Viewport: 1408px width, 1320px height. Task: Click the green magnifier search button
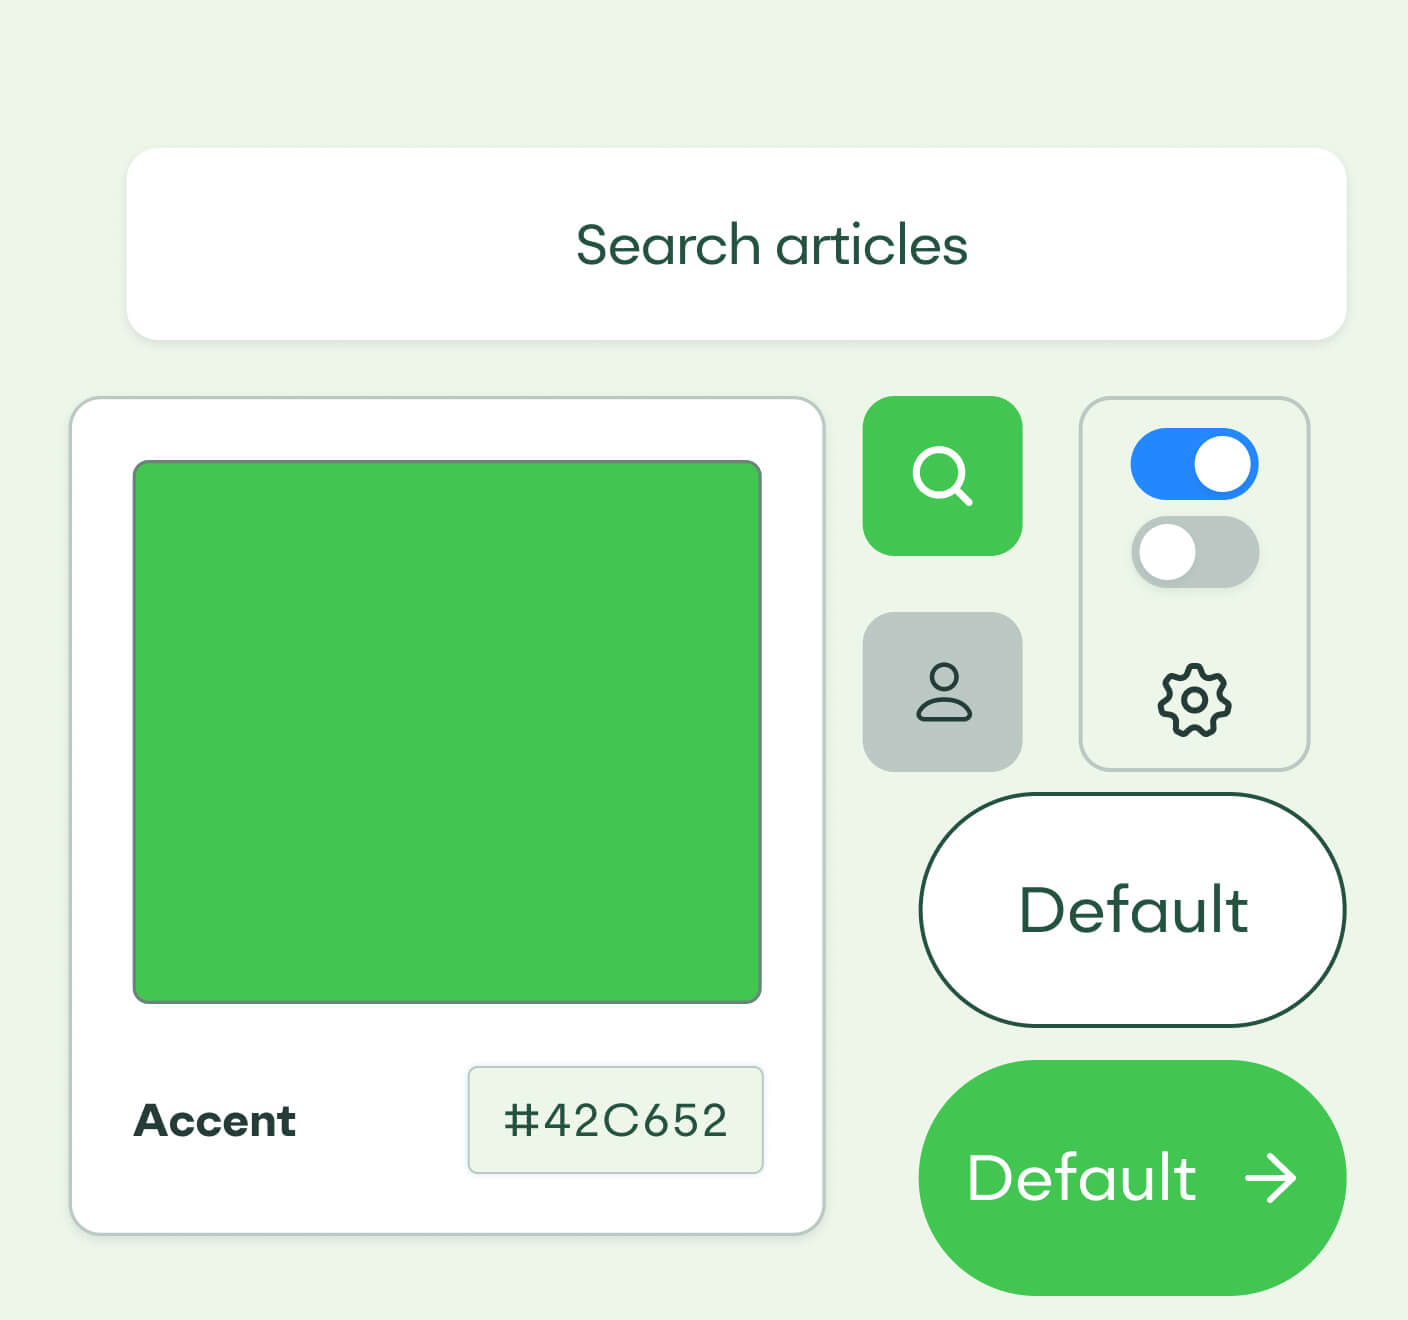[x=942, y=476]
